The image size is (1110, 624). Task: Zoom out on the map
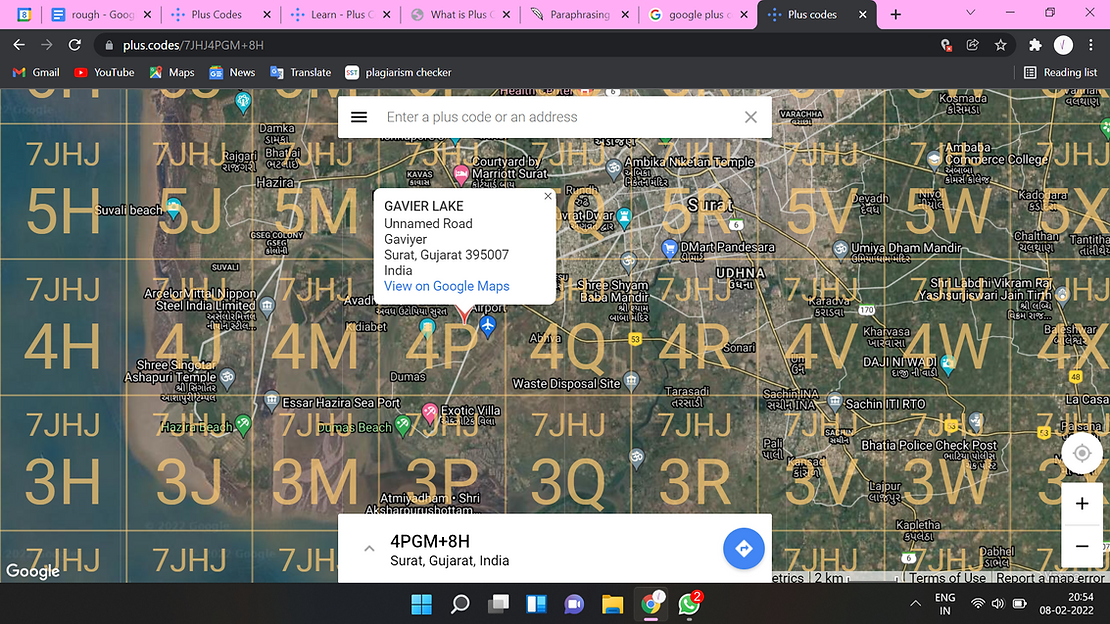[1081, 546]
